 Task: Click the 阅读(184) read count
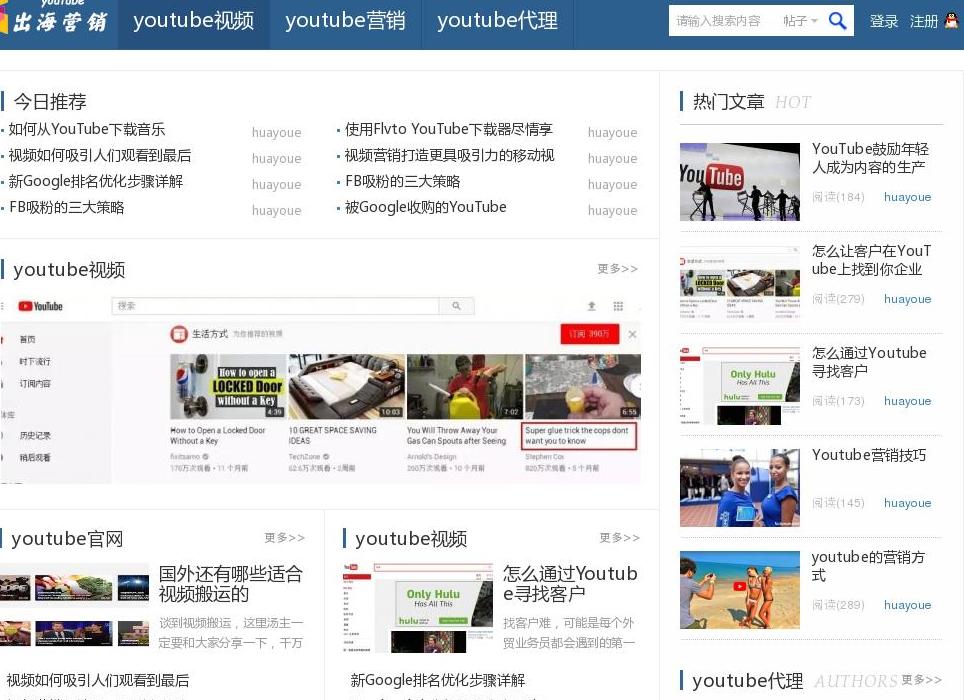pyautogui.click(x=838, y=197)
